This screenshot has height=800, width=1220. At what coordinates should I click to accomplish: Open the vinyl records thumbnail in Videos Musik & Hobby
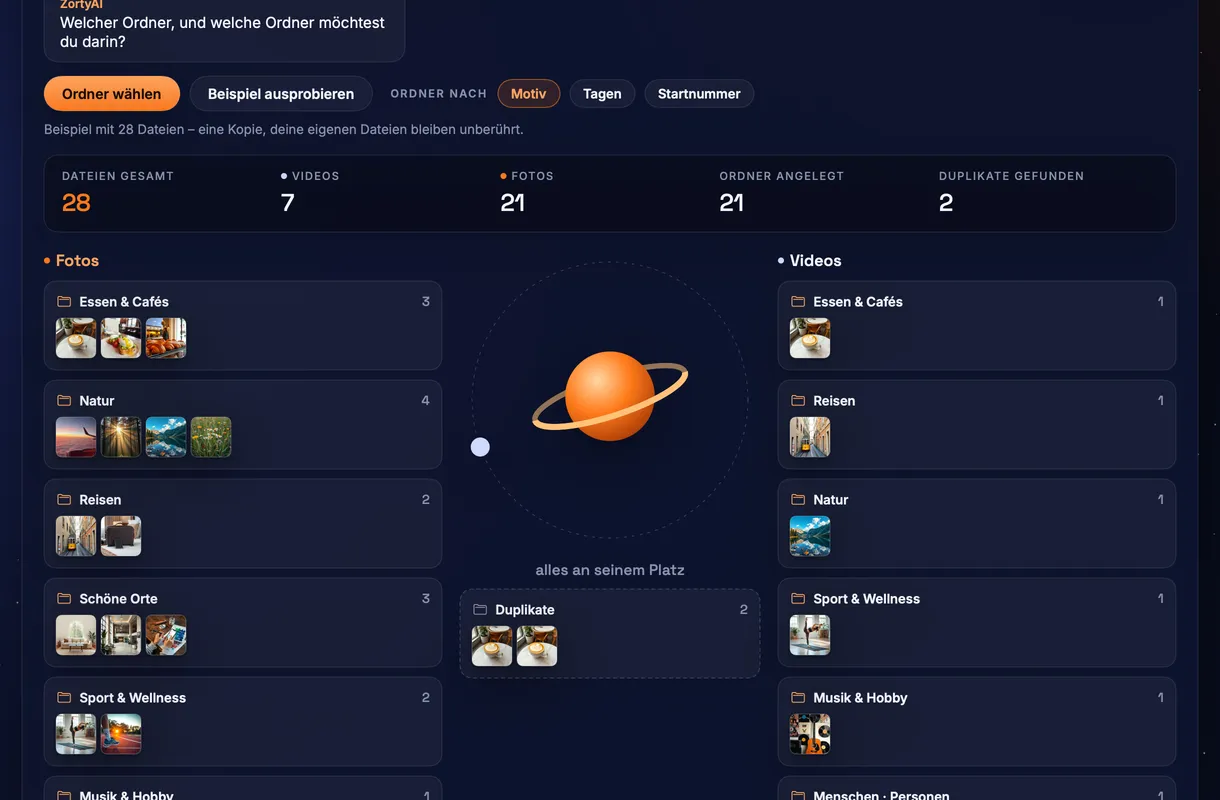[x=810, y=734]
